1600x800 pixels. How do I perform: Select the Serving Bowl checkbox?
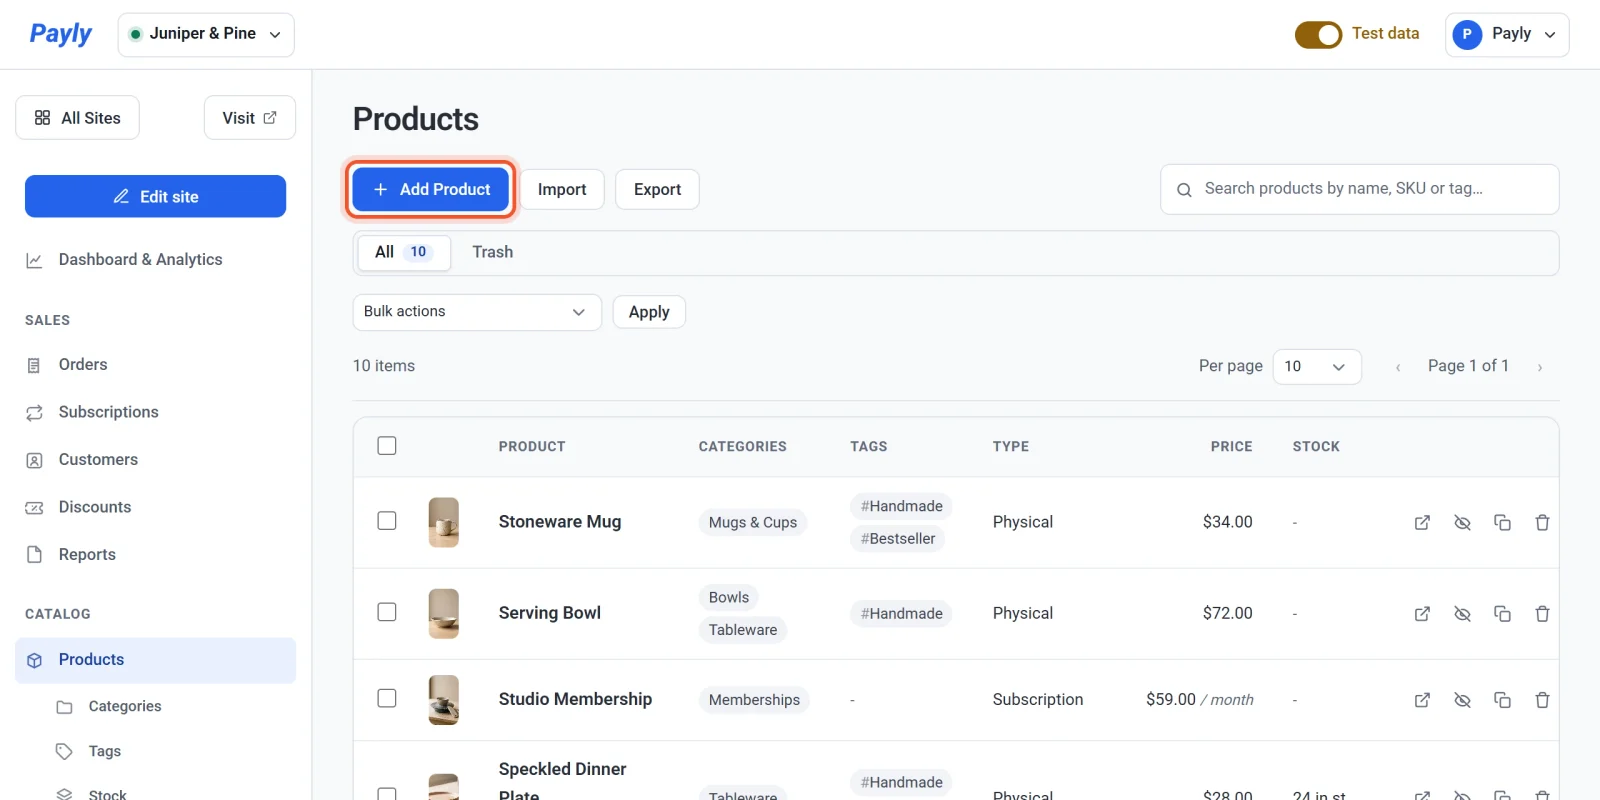pyautogui.click(x=387, y=612)
